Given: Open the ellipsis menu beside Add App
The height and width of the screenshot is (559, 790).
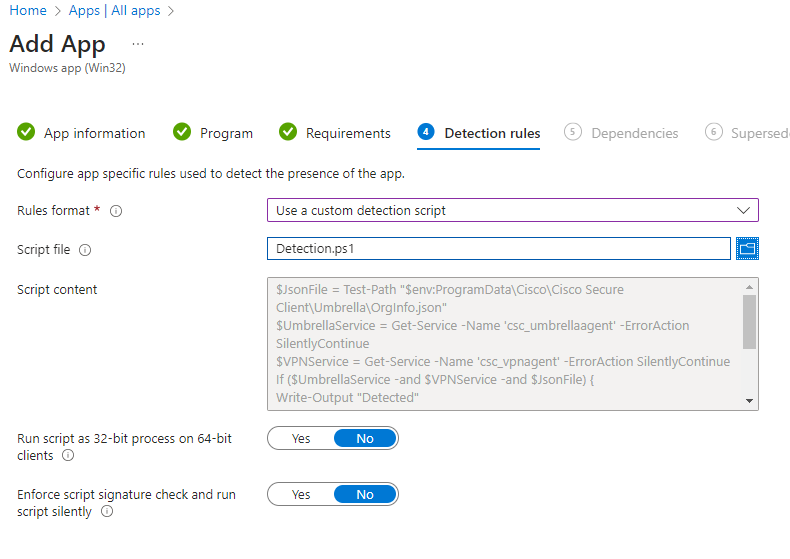Looking at the screenshot, I should pyautogui.click(x=138, y=45).
